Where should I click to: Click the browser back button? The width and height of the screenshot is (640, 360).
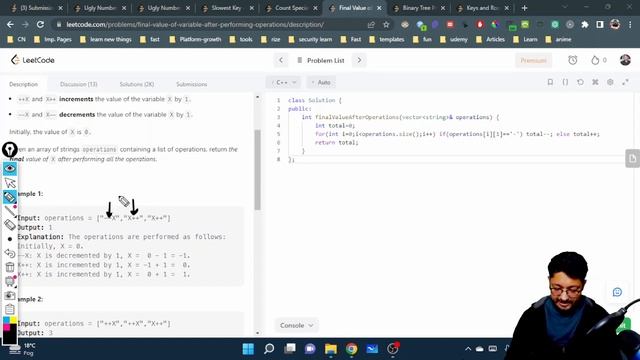coord(10,24)
